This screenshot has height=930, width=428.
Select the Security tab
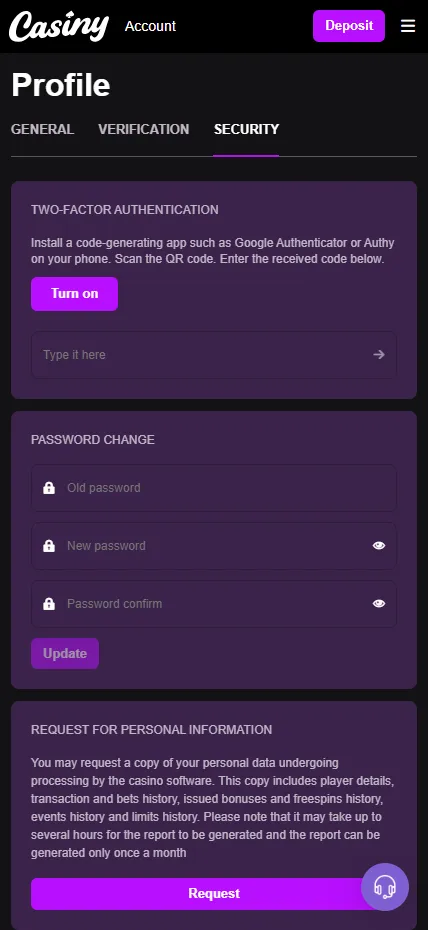coord(246,129)
